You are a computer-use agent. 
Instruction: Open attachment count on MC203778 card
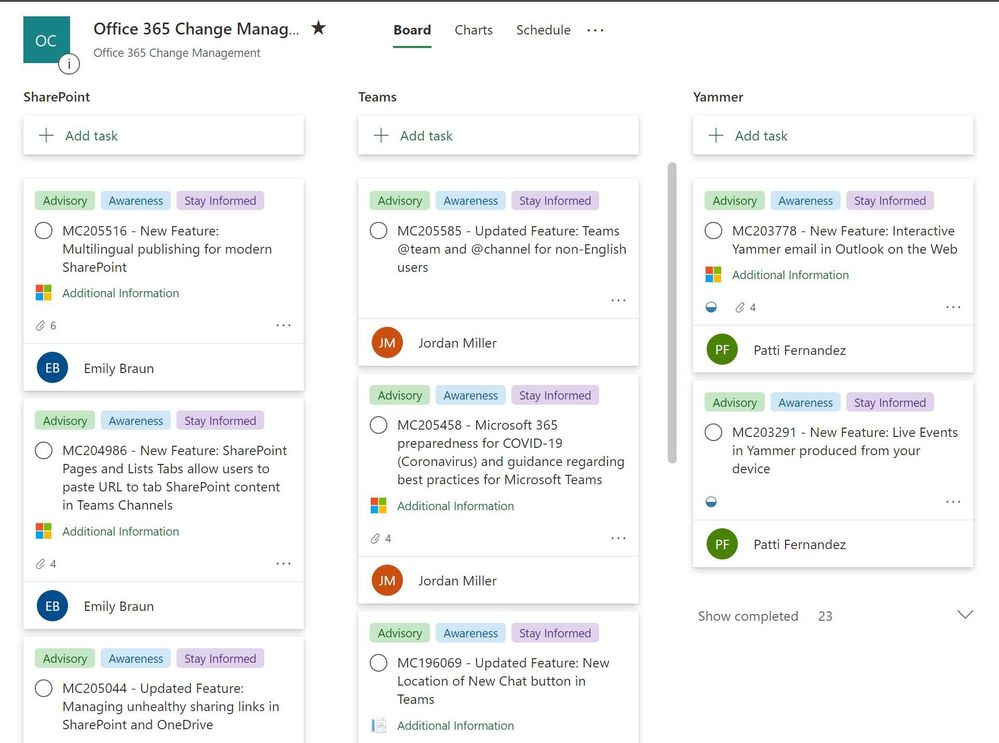click(745, 307)
